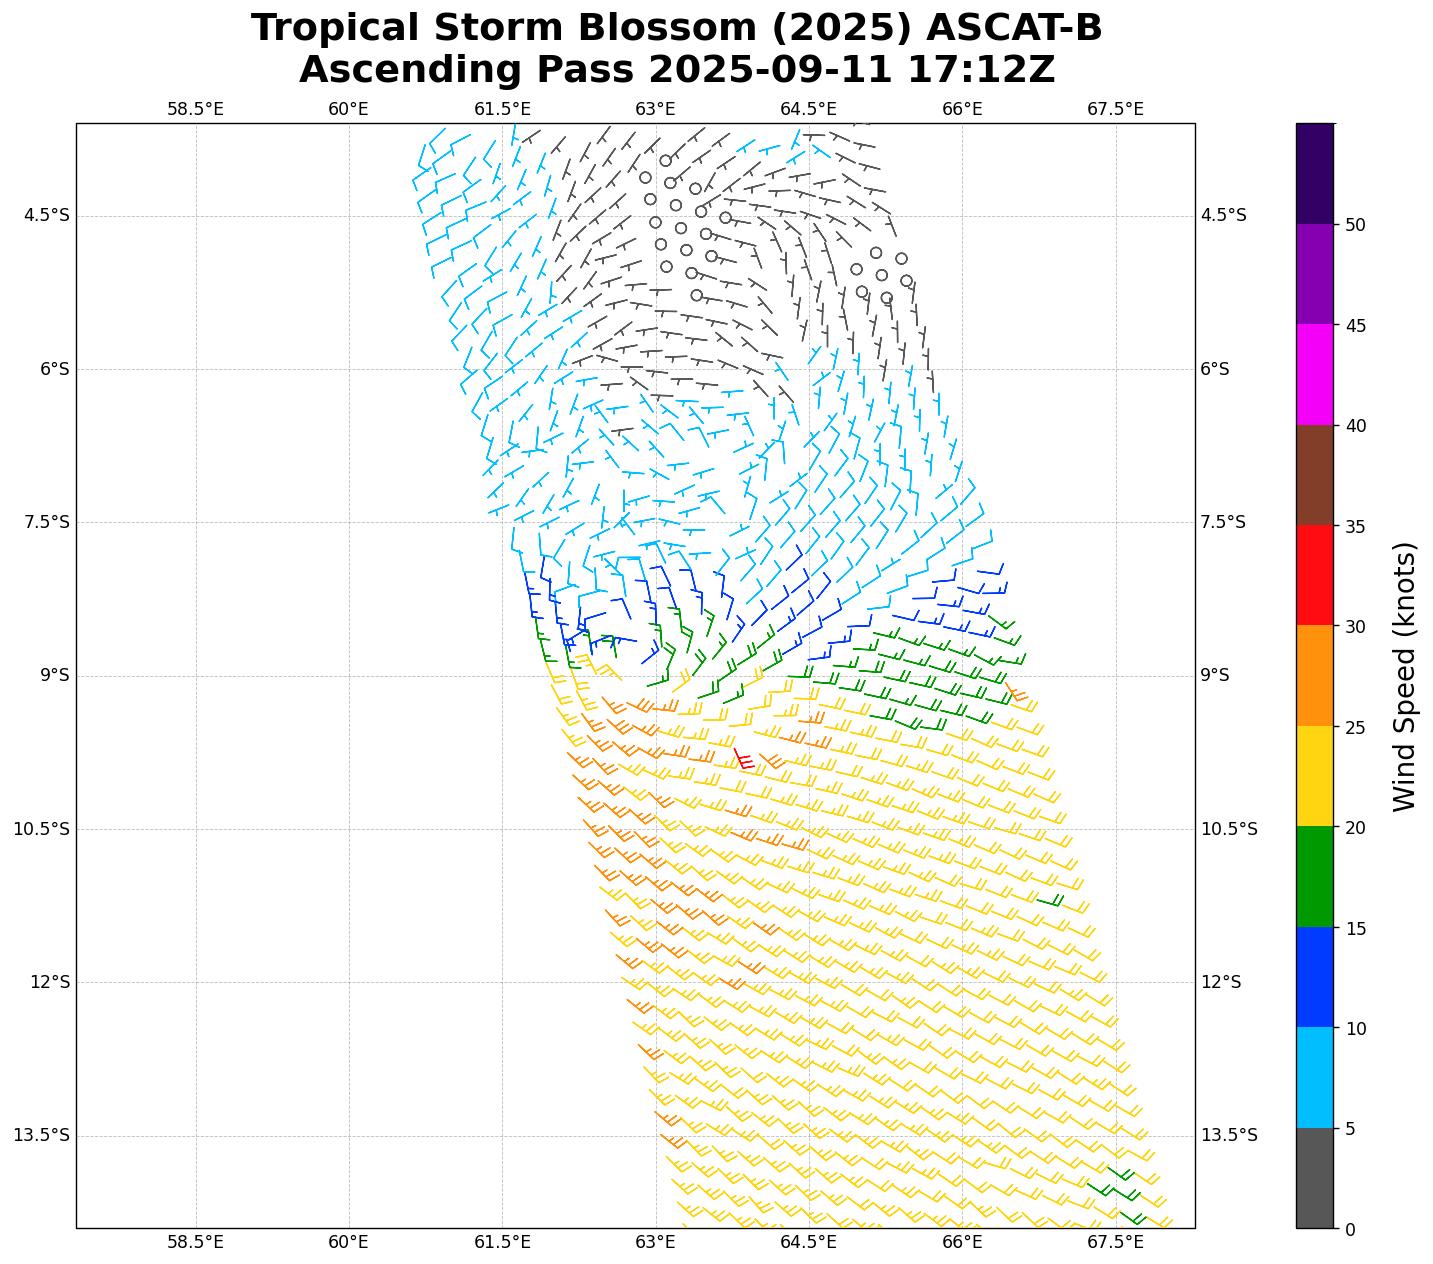
Task: Select the magenta 40–45 knot colorbar segment
Action: point(1314,374)
